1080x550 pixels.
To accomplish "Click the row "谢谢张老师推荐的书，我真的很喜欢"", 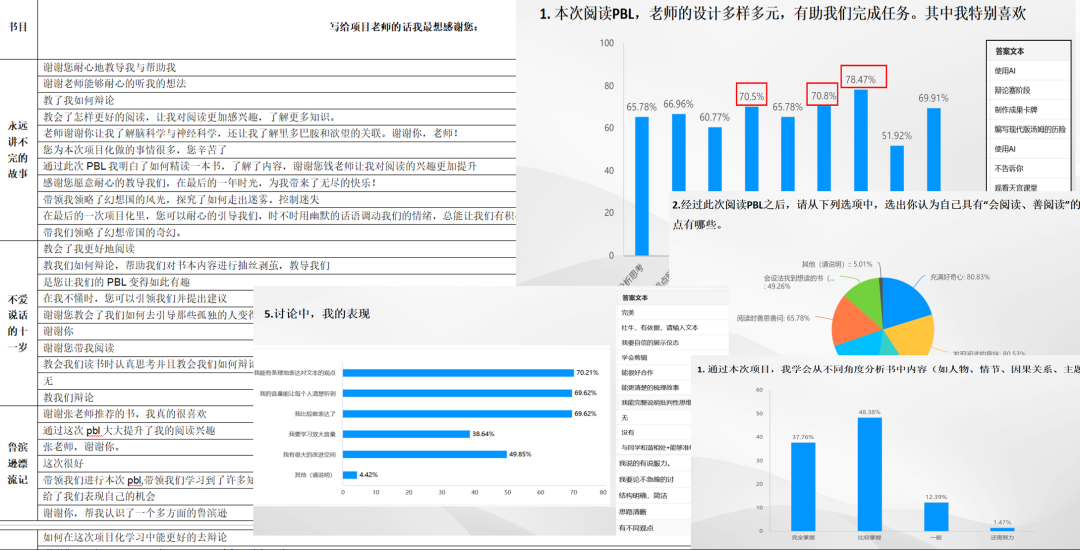I will click(146, 414).
